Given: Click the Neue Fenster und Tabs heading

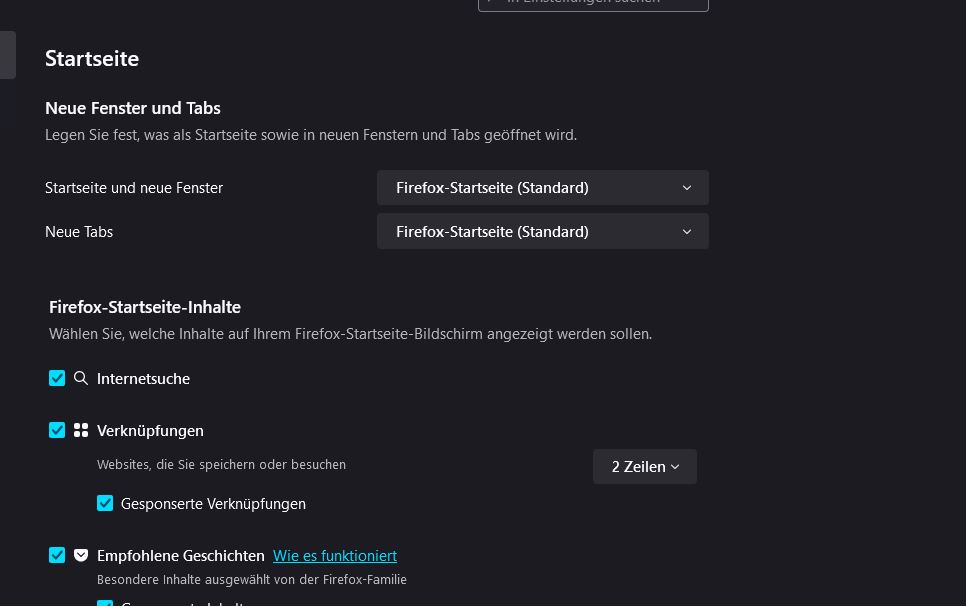Looking at the screenshot, I should pyautogui.click(x=132, y=108).
